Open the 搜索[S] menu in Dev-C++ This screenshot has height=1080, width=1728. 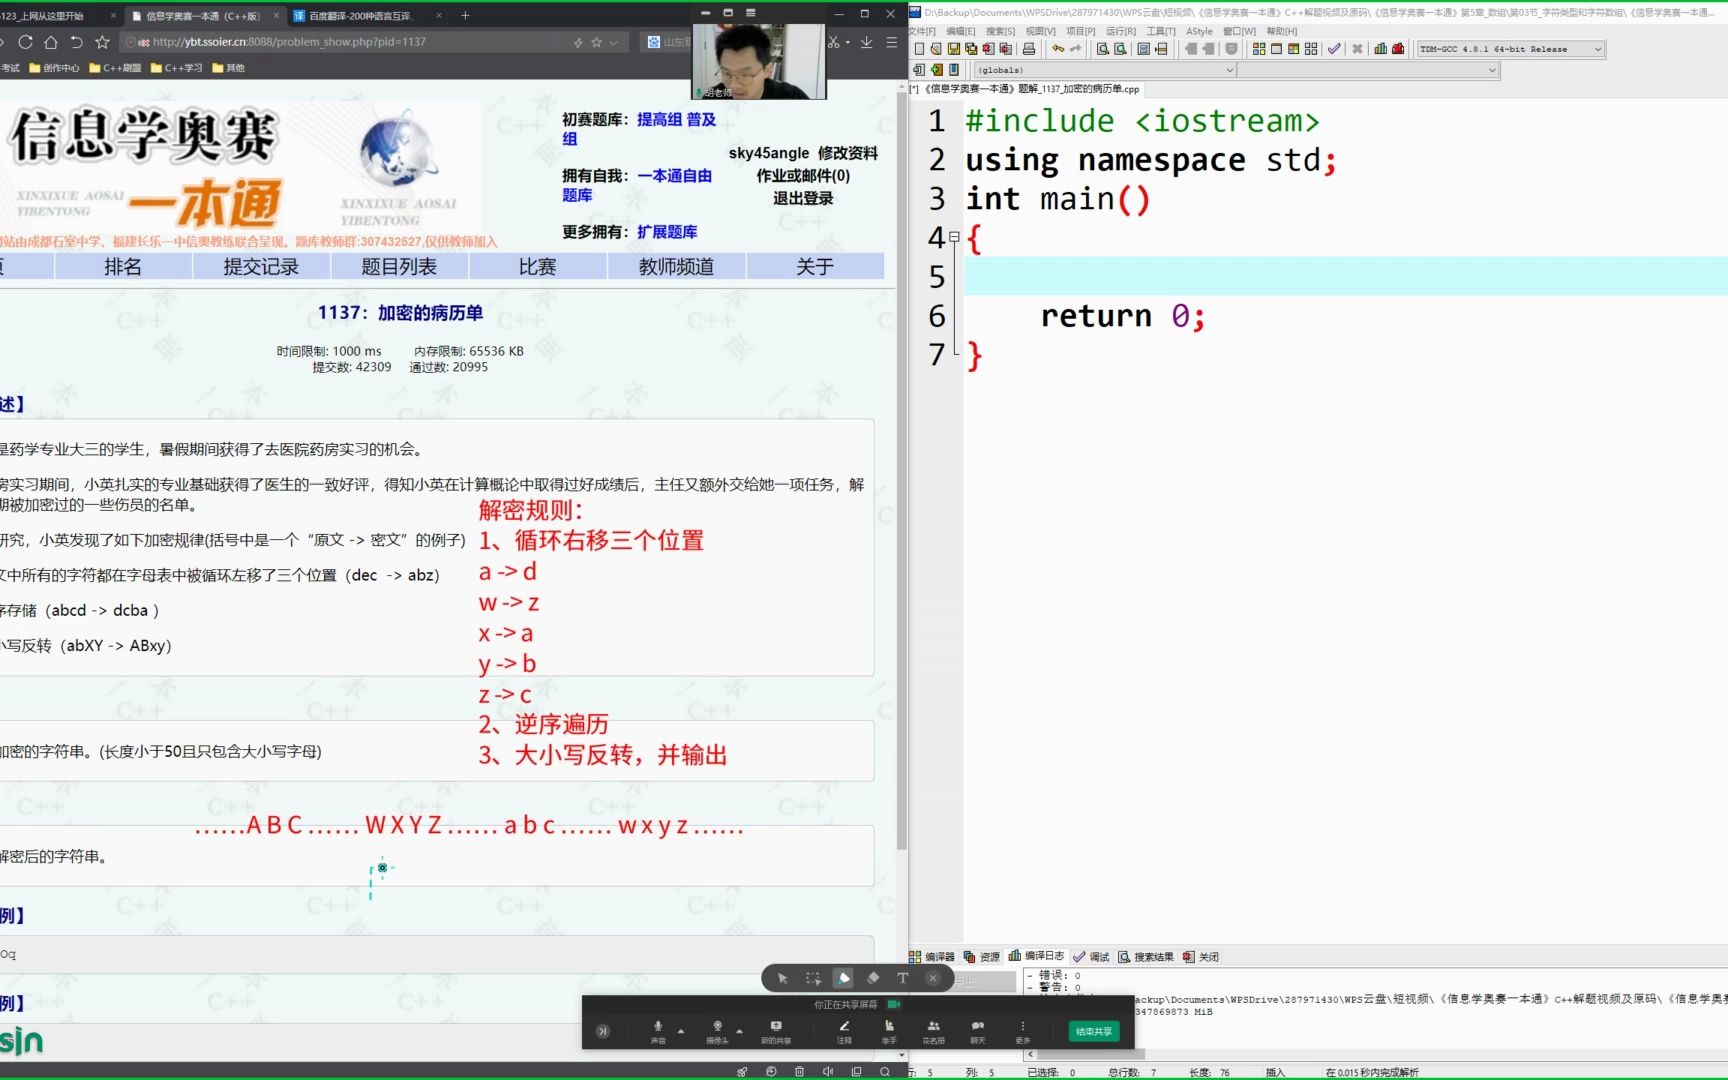tap(1000, 31)
